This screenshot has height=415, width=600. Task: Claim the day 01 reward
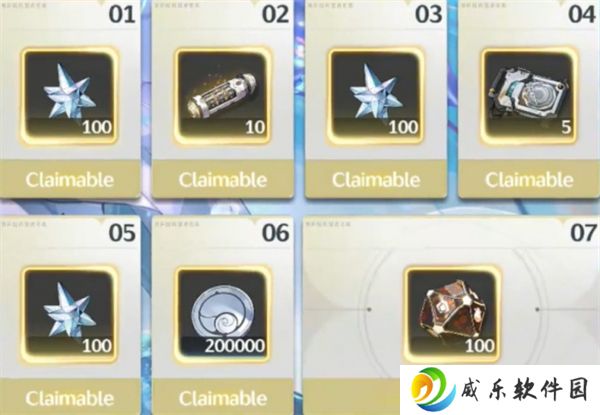(70, 180)
